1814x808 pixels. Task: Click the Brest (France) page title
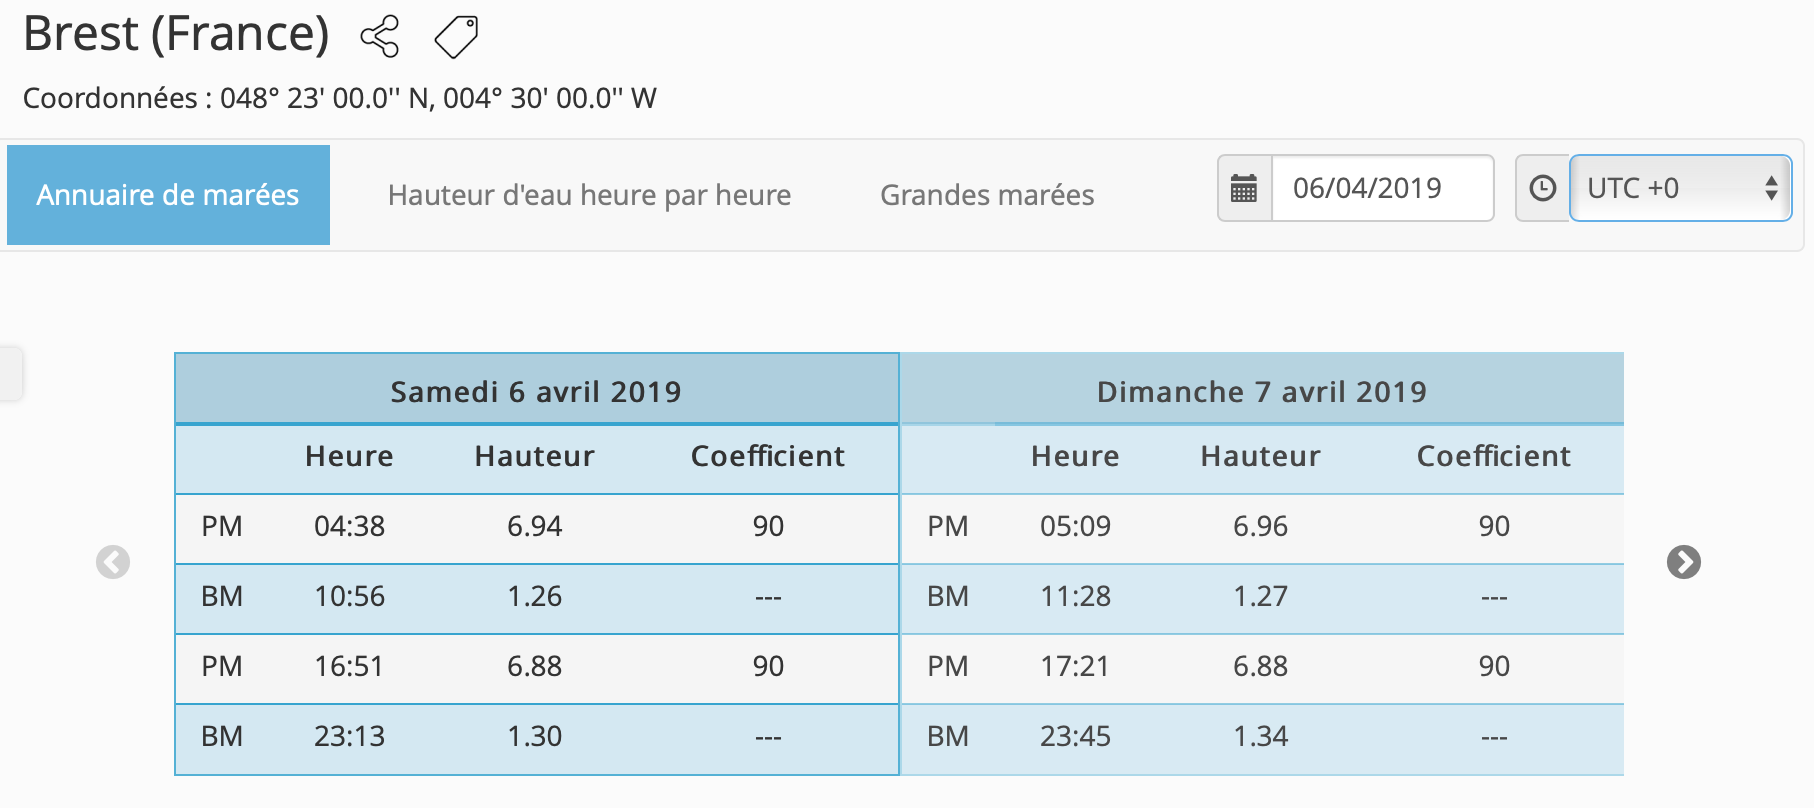[176, 34]
